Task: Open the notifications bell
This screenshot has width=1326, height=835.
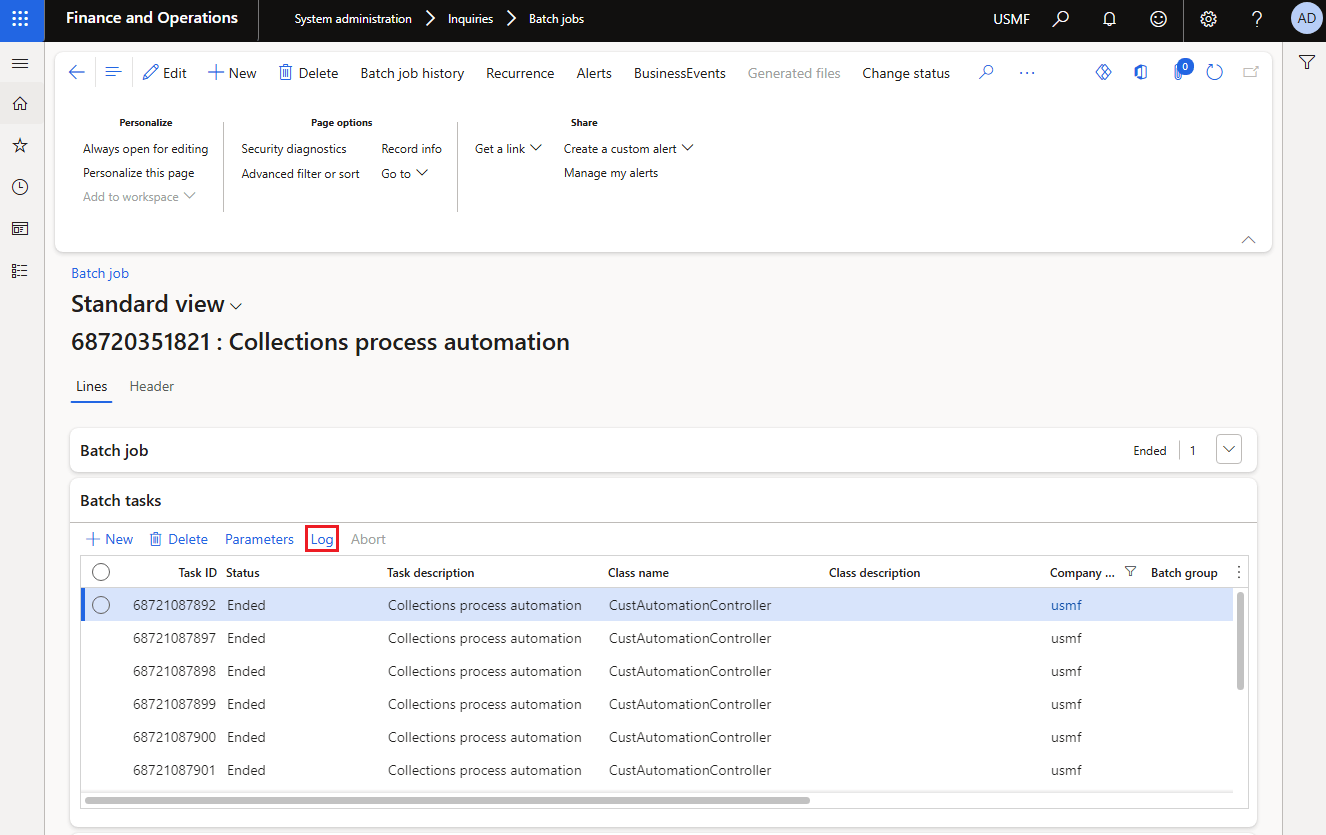Action: [1109, 19]
